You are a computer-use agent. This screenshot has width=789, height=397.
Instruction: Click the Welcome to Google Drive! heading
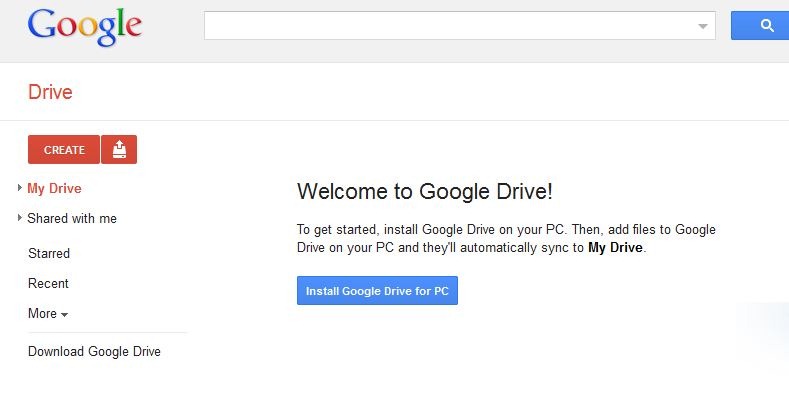[425, 192]
